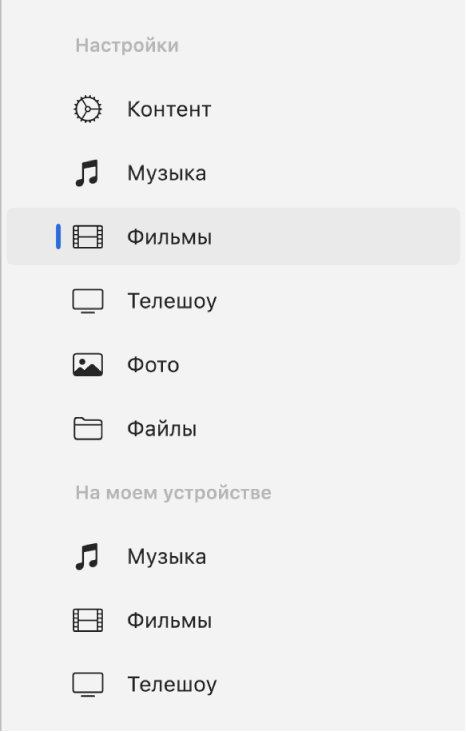466x732 pixels.
Task: Click the music note icon under Настройки
Action: pos(87,173)
